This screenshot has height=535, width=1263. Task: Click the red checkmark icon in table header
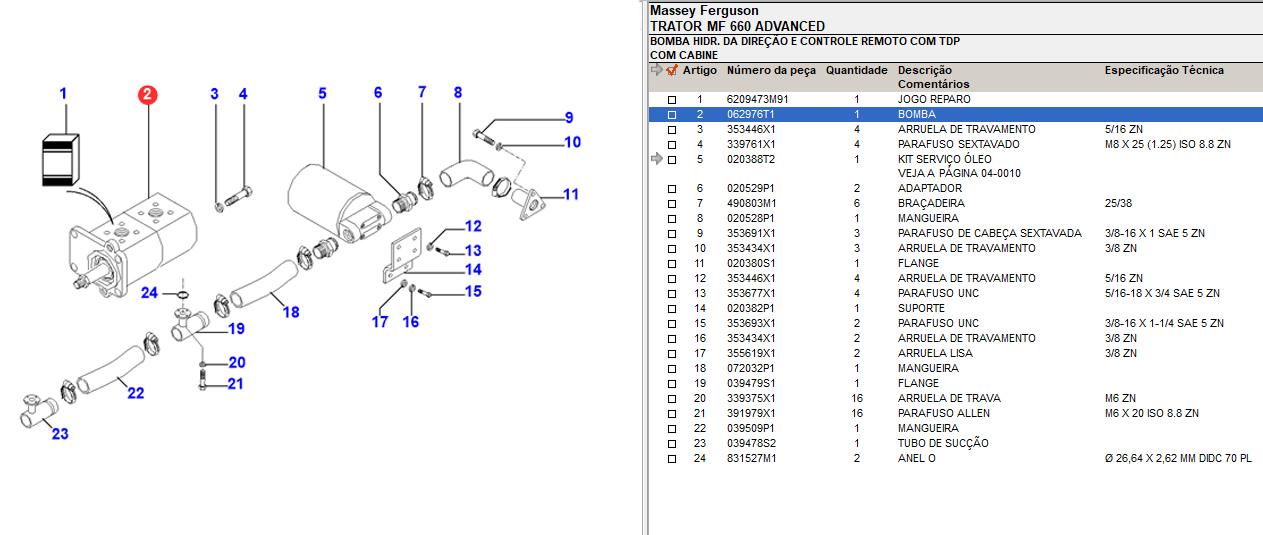(x=672, y=70)
